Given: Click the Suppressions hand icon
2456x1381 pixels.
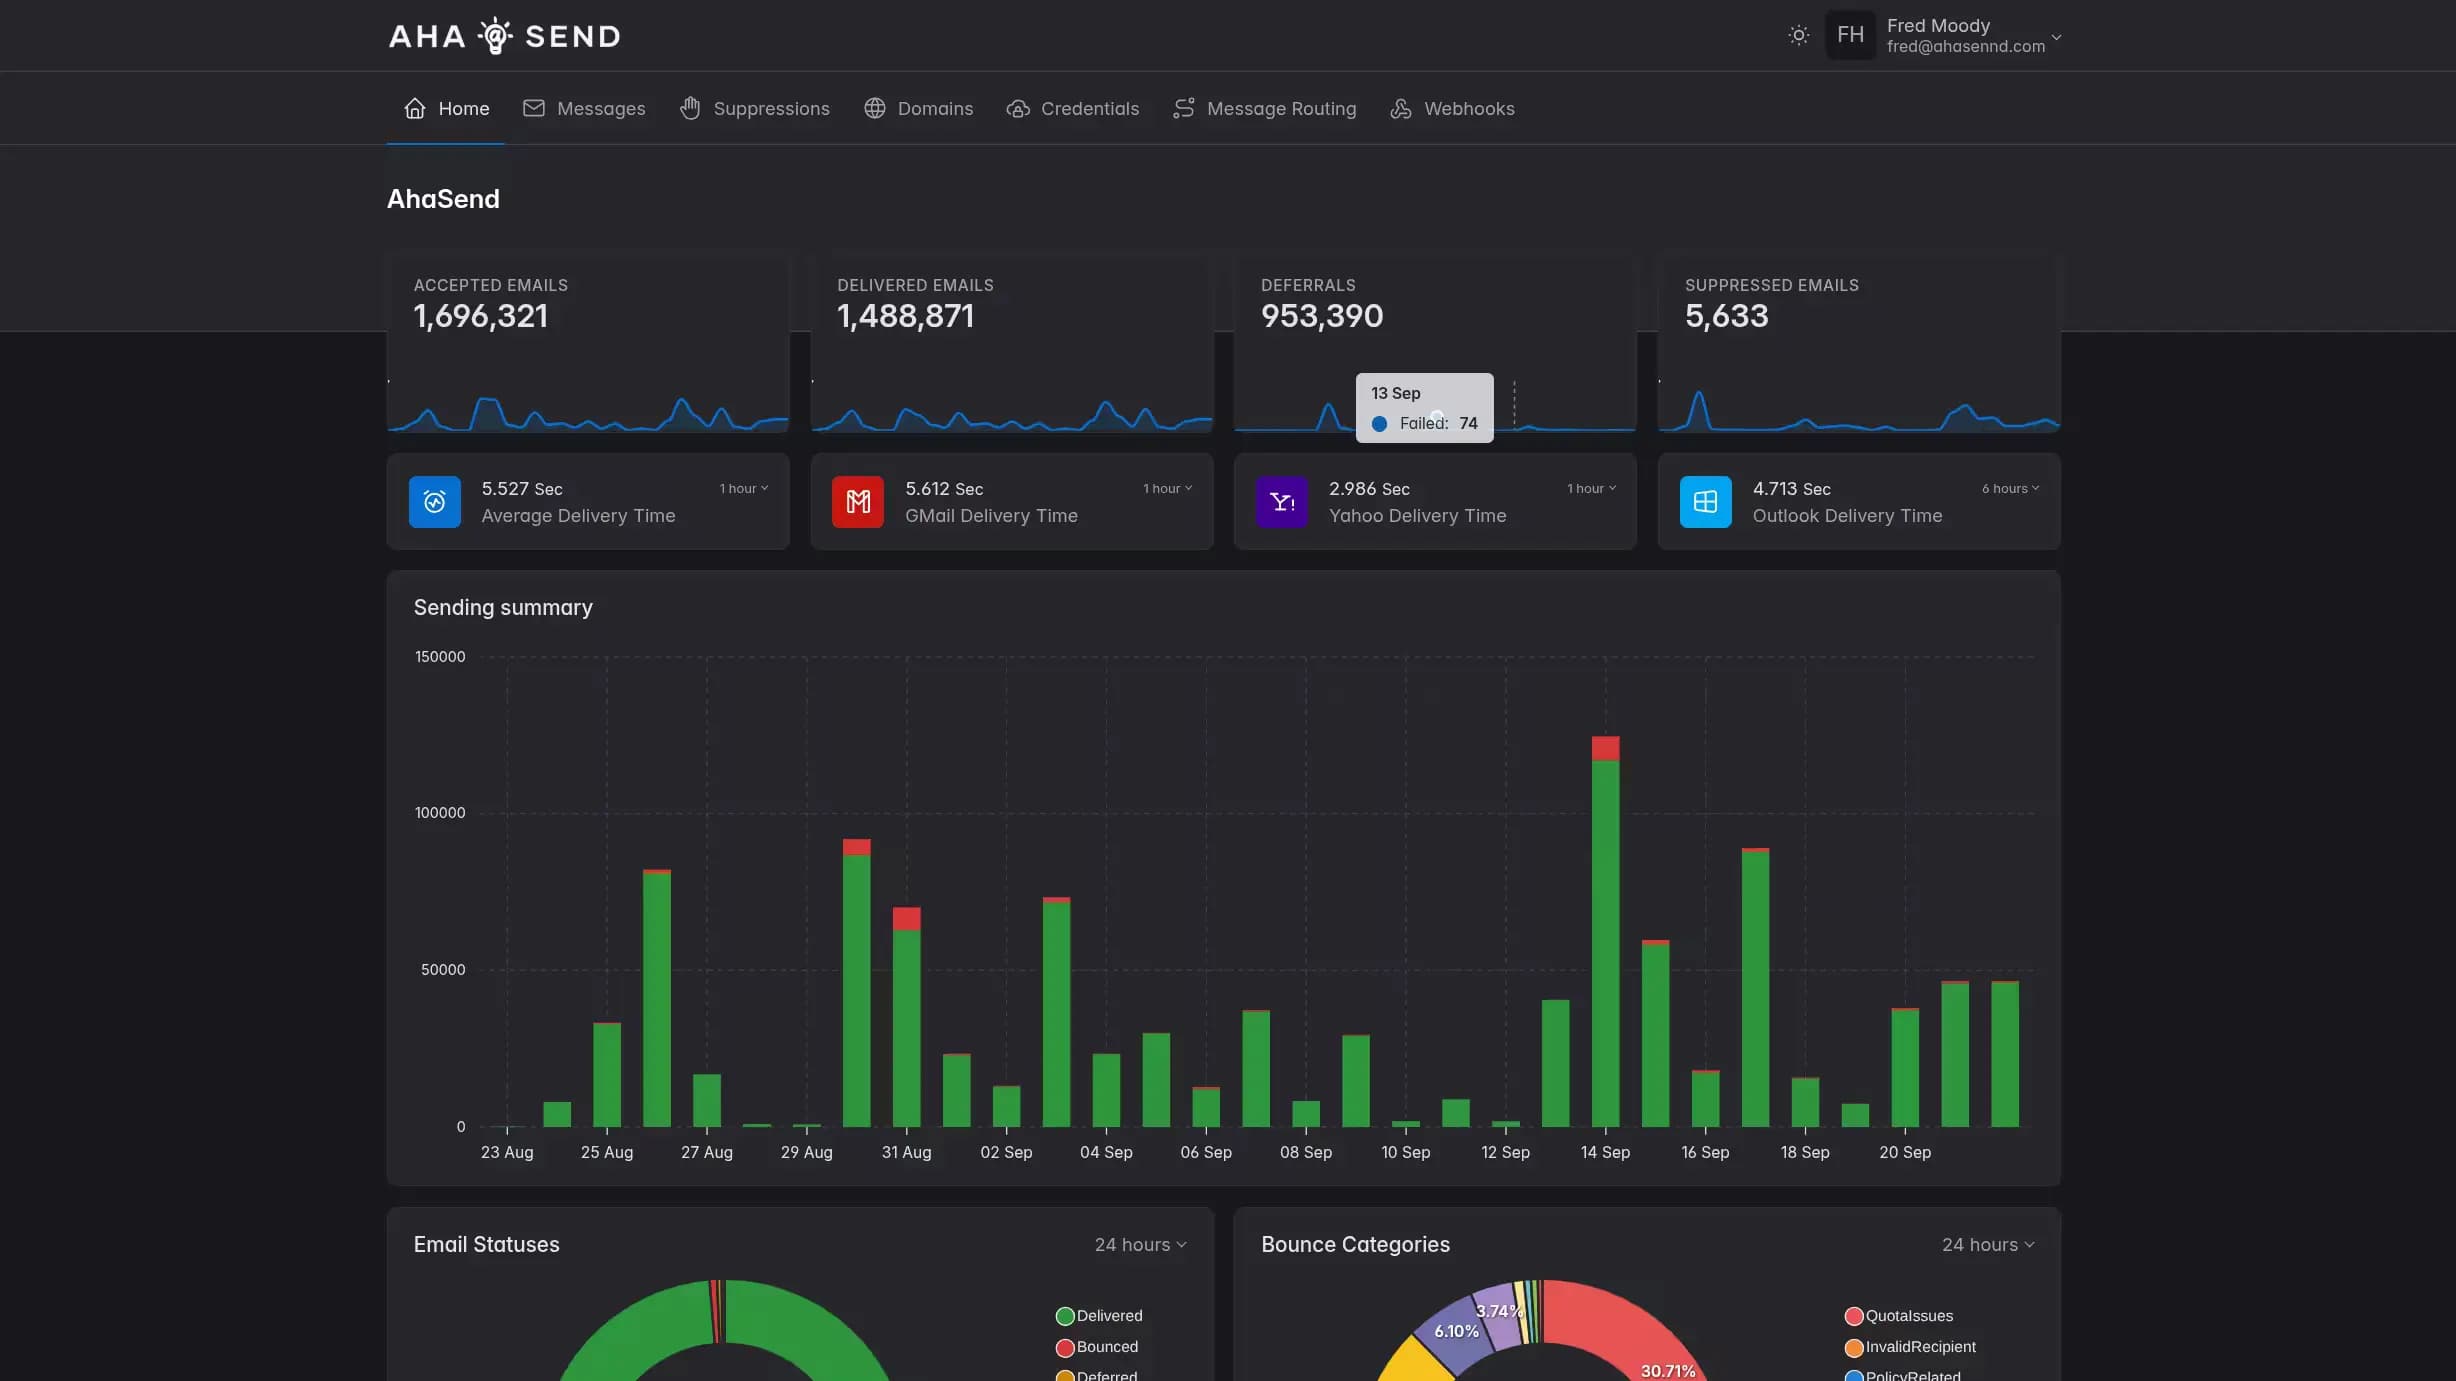Looking at the screenshot, I should (x=690, y=108).
